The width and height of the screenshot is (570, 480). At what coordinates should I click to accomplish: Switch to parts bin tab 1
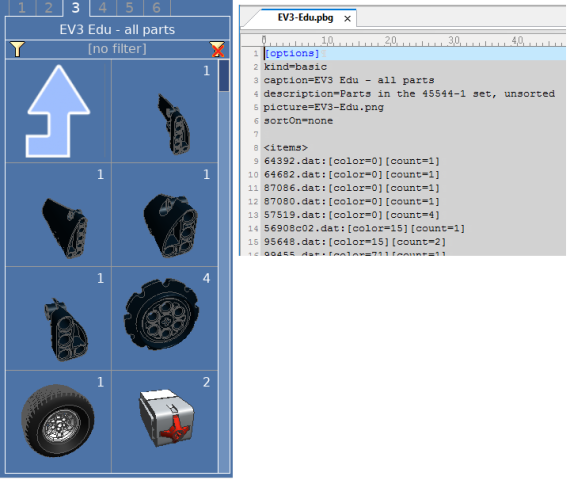[22, 8]
